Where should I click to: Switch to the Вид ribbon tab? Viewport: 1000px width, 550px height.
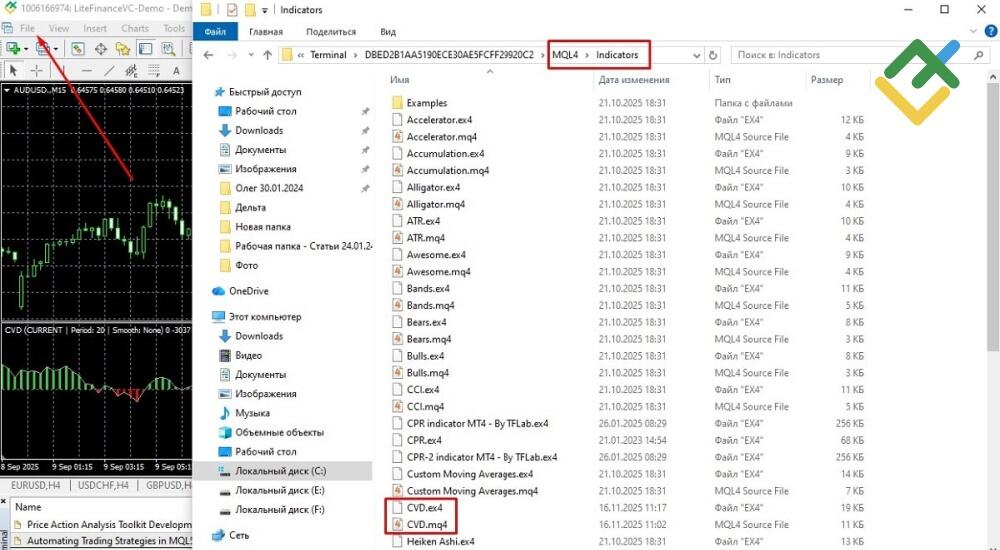pos(388,32)
